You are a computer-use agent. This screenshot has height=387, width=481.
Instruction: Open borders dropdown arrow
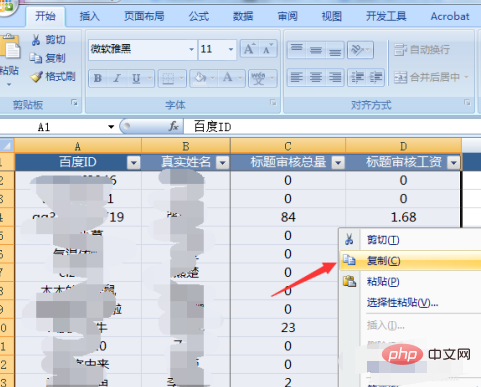181,78
